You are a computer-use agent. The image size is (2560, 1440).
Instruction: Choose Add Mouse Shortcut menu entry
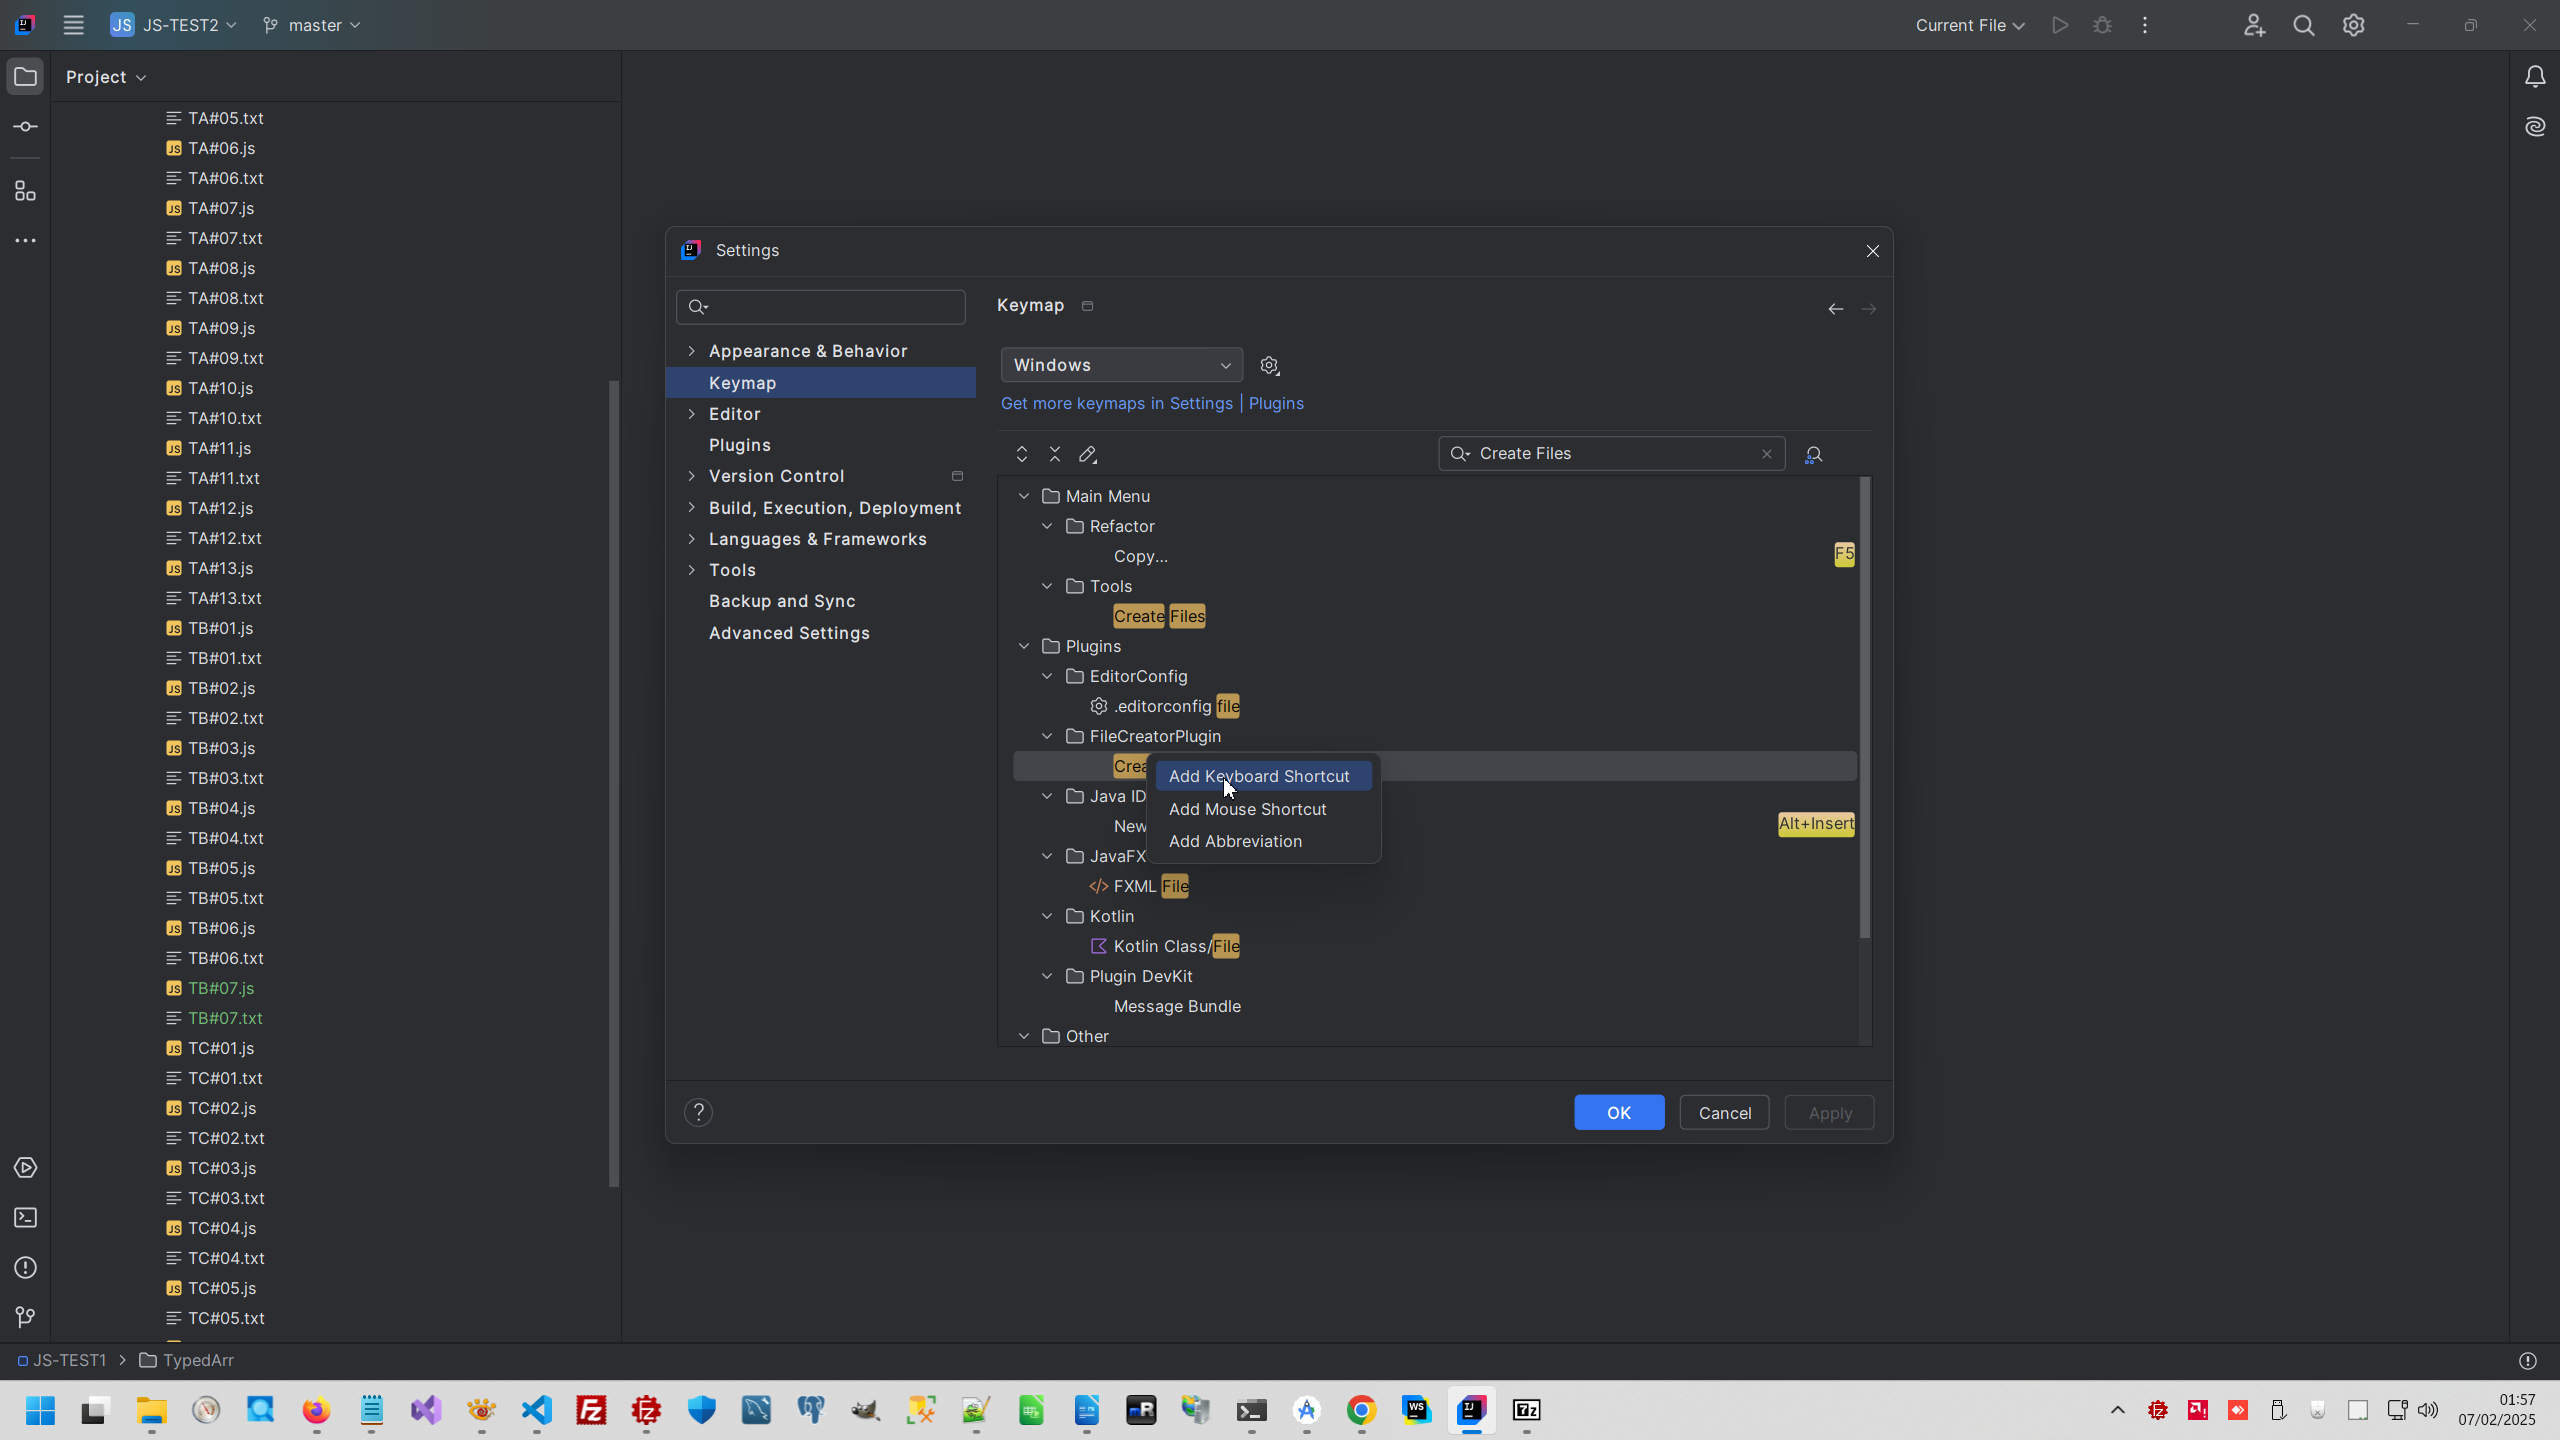point(1247,809)
